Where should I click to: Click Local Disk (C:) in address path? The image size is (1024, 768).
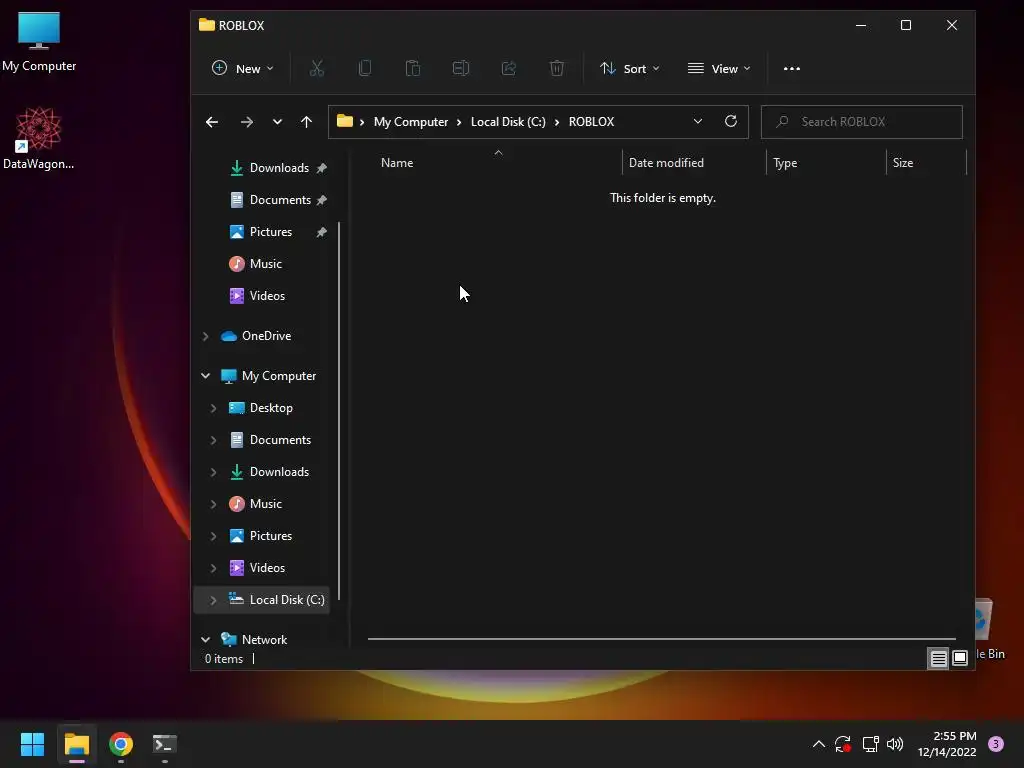pyautogui.click(x=508, y=122)
